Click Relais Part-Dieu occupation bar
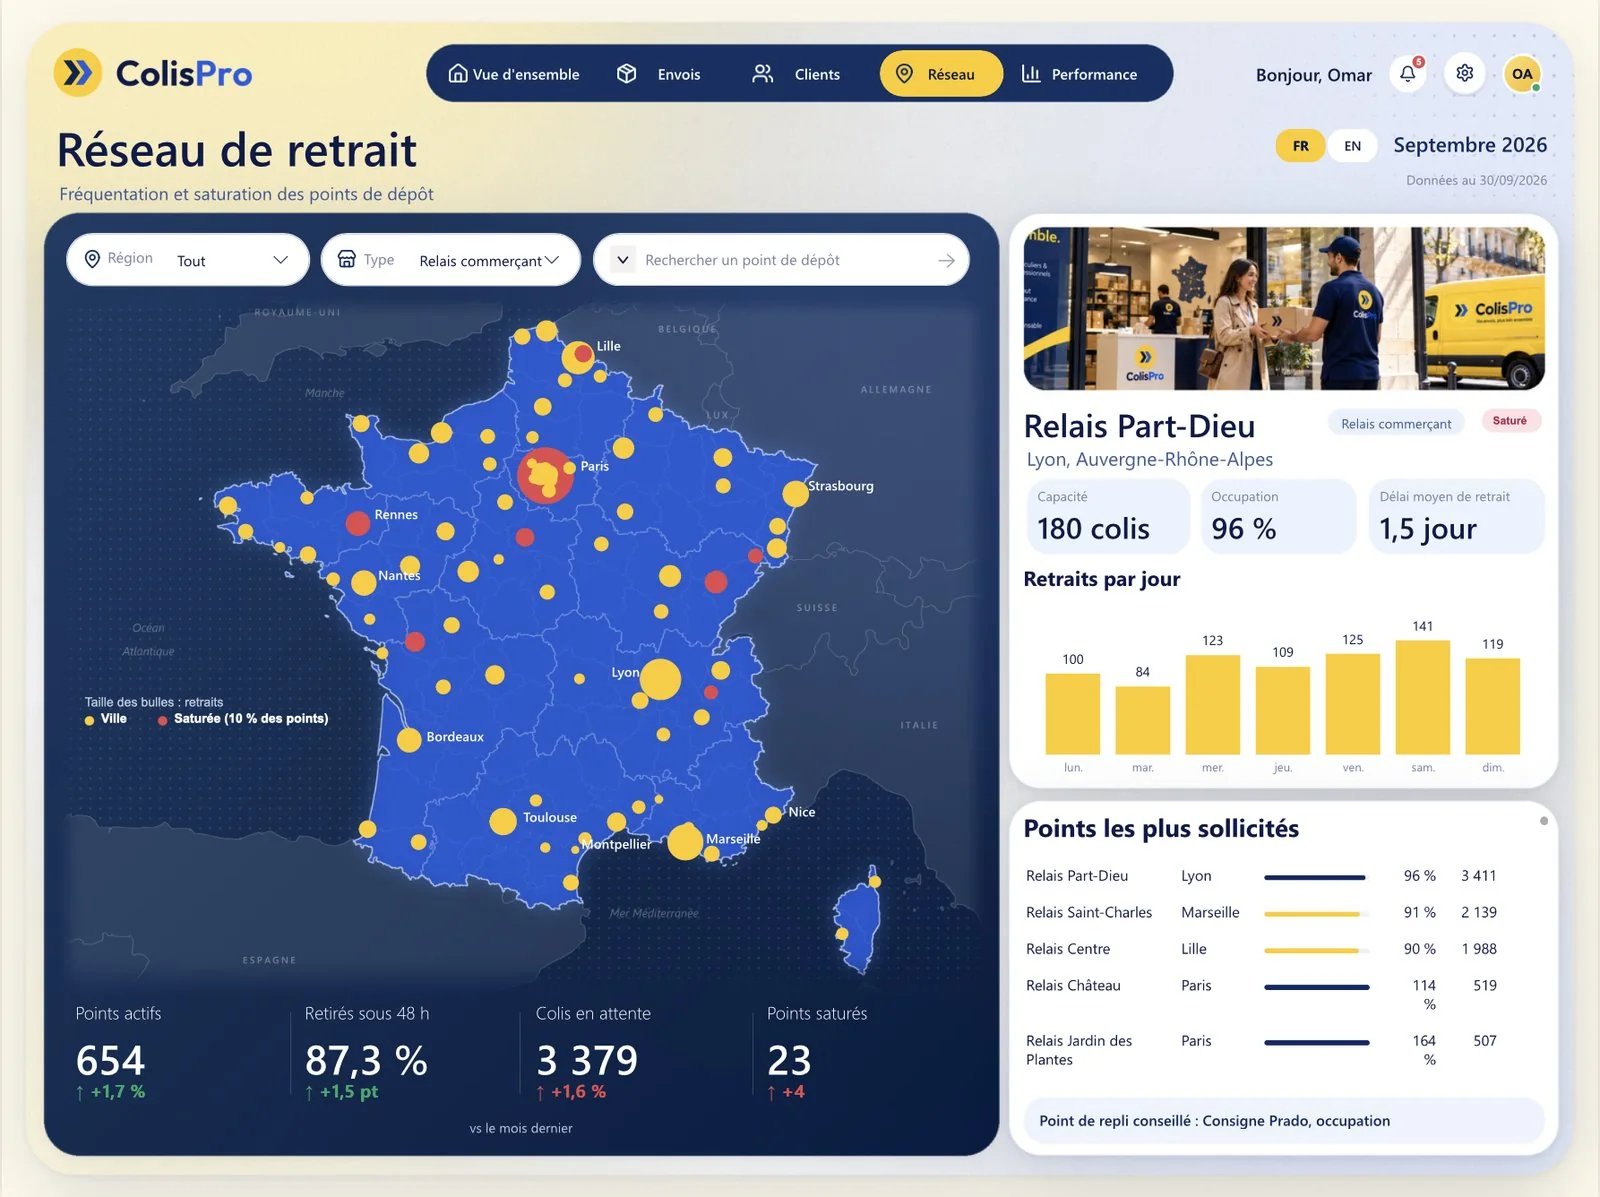This screenshot has width=1600, height=1197. tap(1315, 877)
